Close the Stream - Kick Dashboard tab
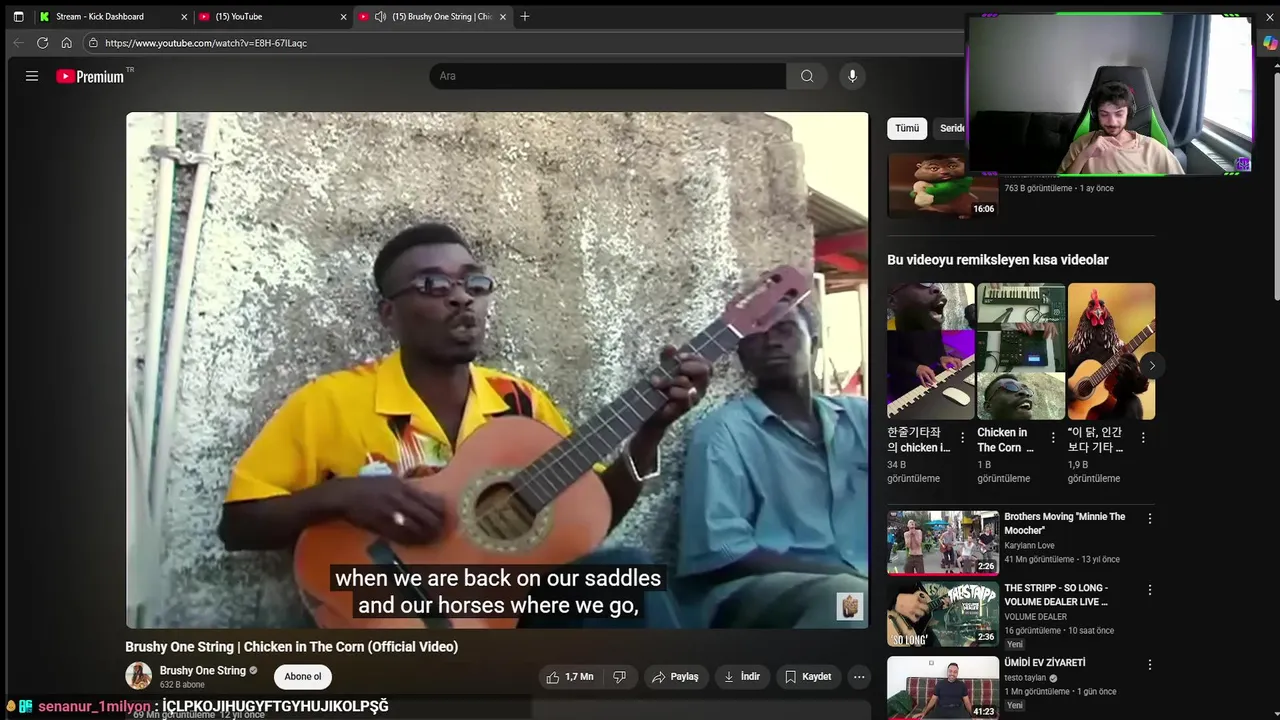 coord(184,16)
